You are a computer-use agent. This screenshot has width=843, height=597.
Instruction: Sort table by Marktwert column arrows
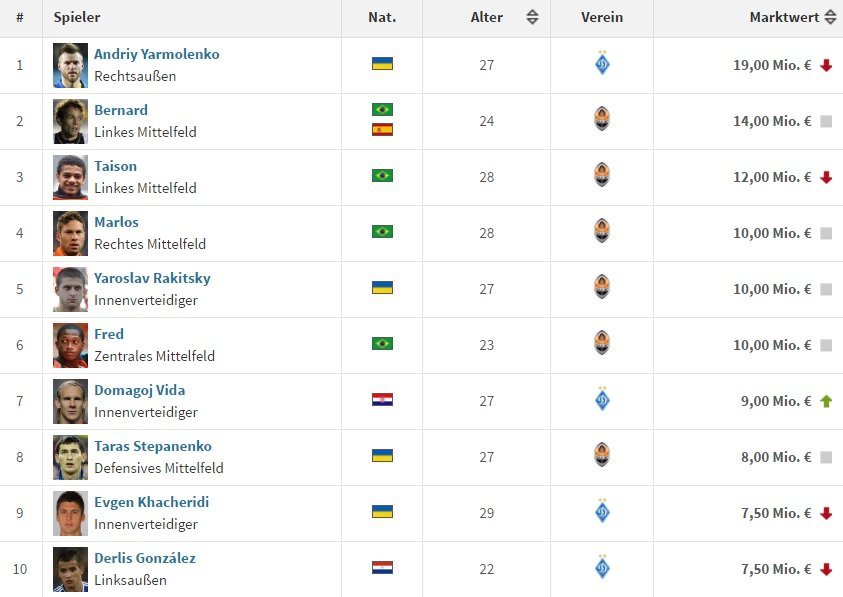click(x=829, y=17)
